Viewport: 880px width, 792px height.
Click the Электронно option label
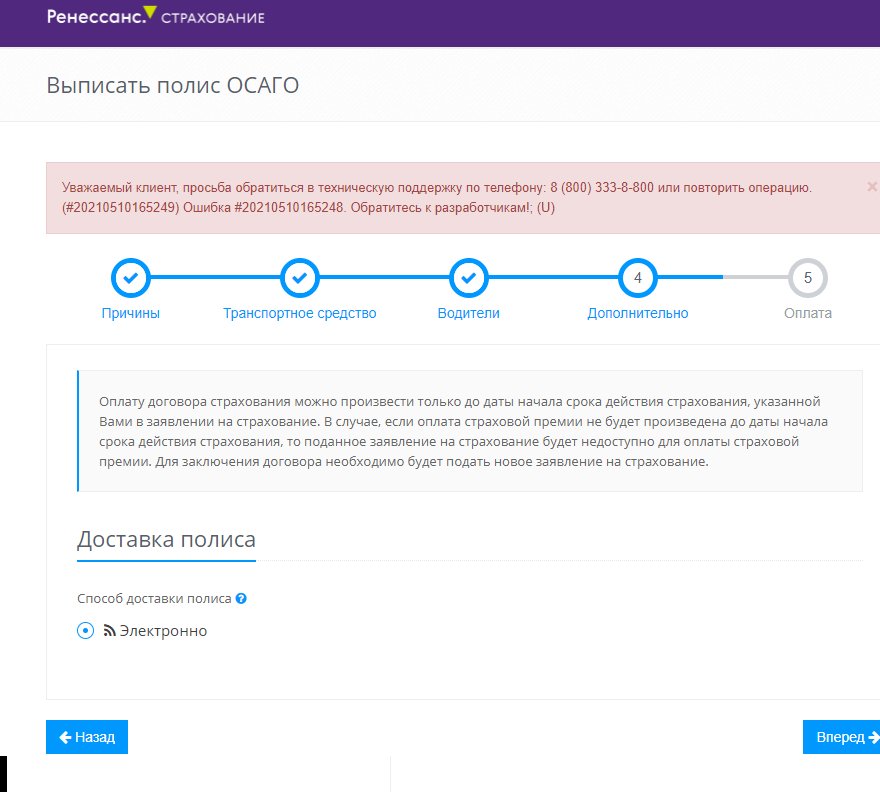(163, 631)
